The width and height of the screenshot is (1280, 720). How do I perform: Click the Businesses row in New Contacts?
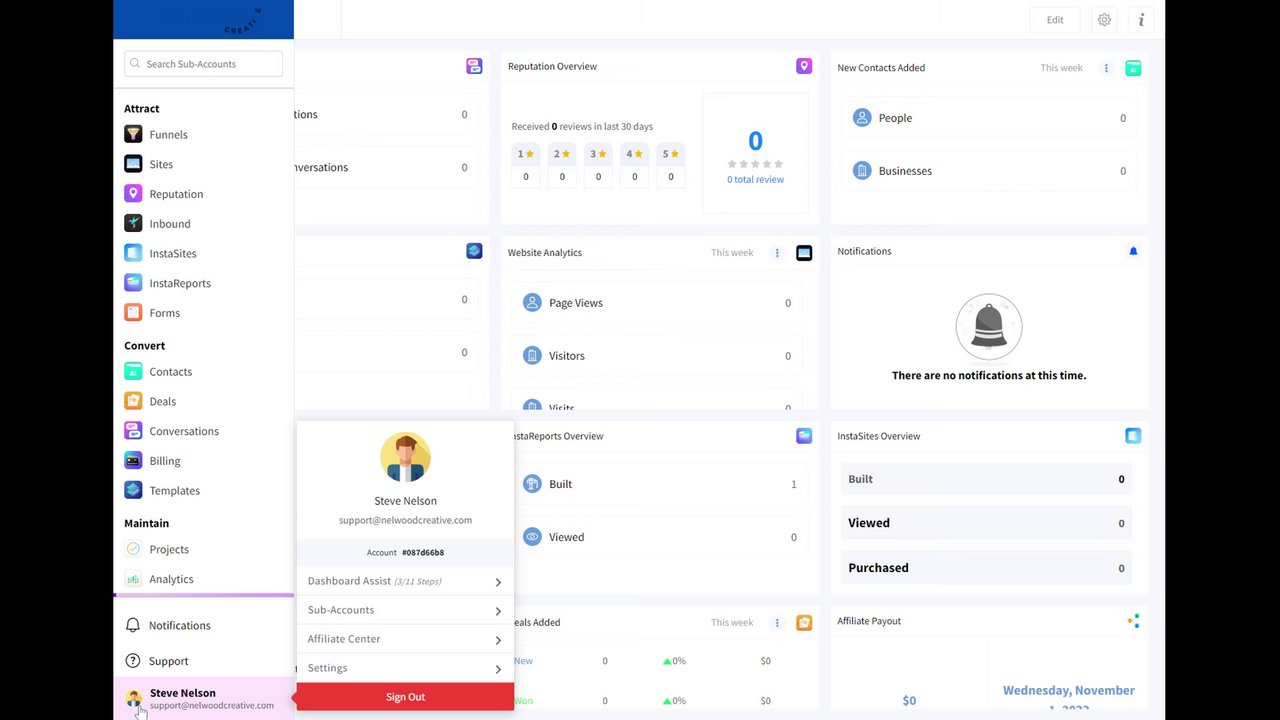[989, 171]
